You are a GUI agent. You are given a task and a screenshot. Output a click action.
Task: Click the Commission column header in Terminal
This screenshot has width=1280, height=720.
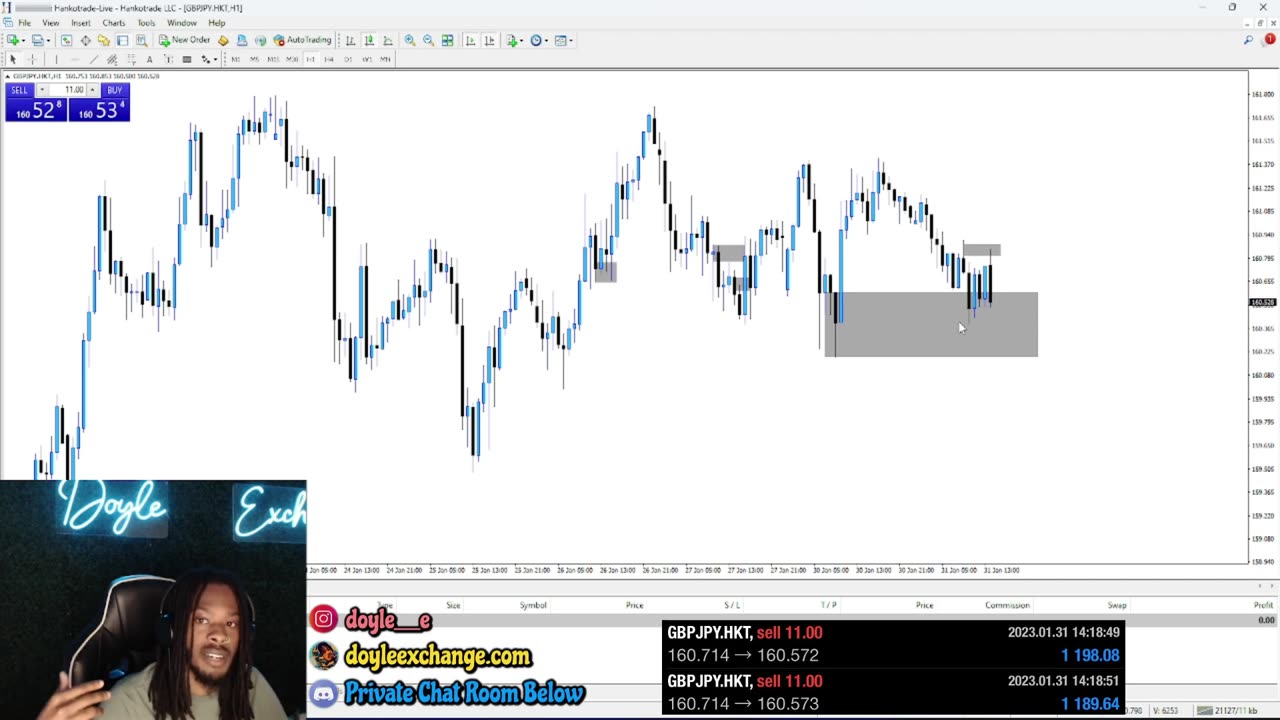(1007, 605)
